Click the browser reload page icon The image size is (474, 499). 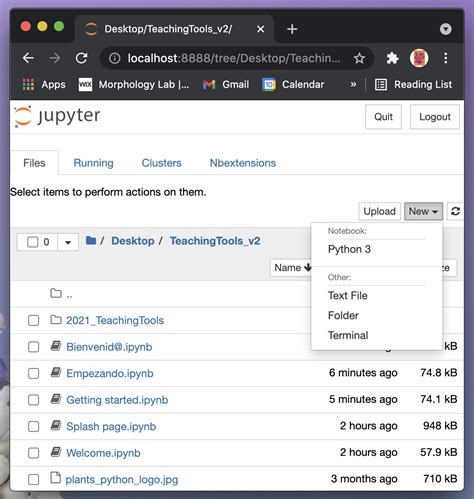coord(81,58)
